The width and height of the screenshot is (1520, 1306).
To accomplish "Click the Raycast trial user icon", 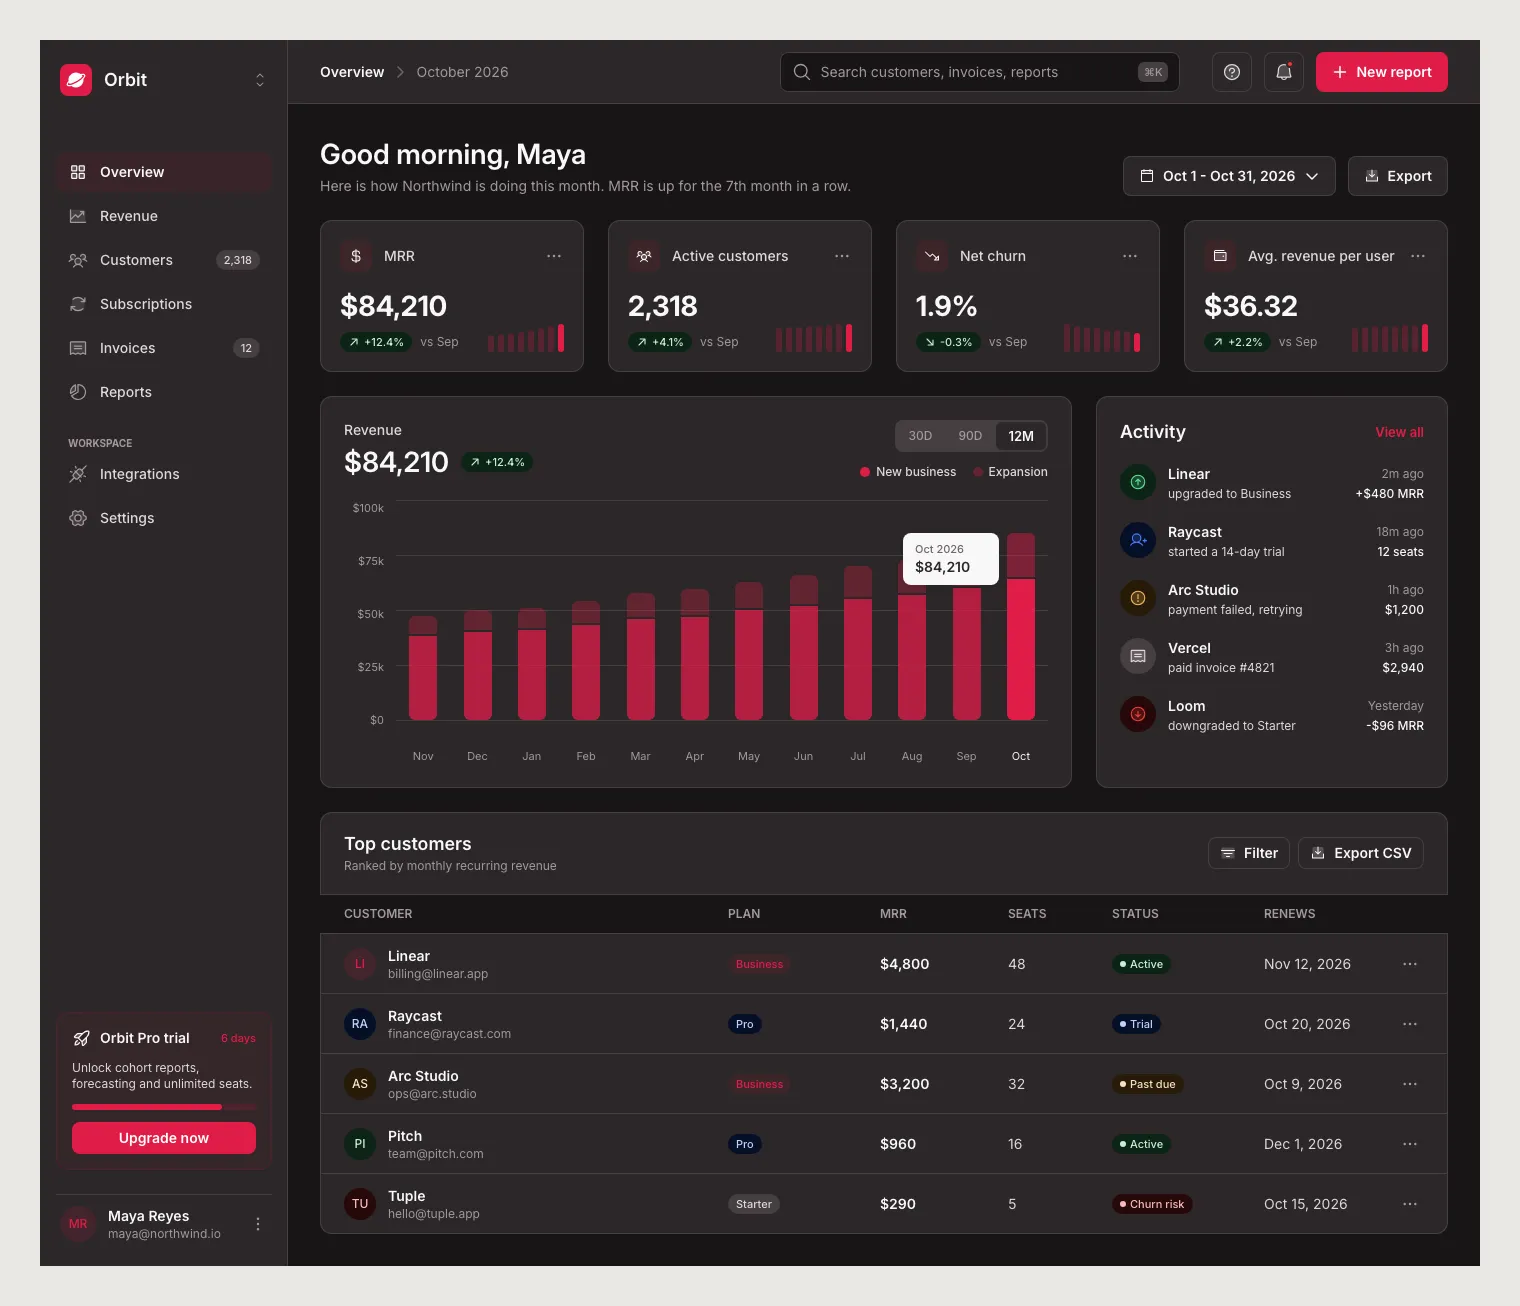I will point(1138,540).
